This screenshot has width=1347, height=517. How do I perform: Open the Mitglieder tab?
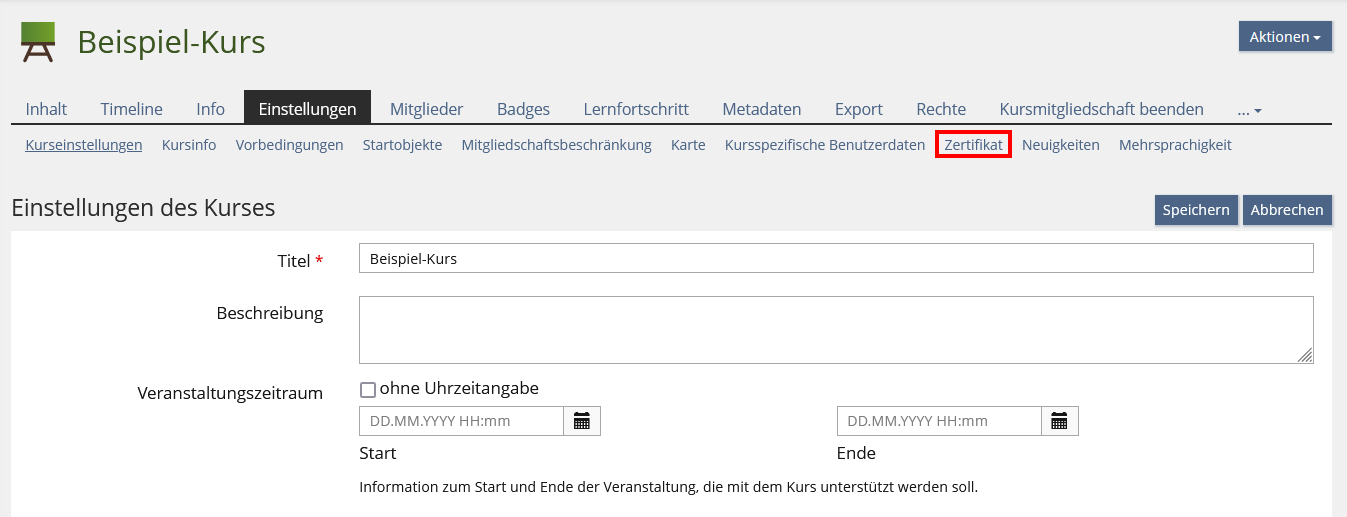click(426, 109)
